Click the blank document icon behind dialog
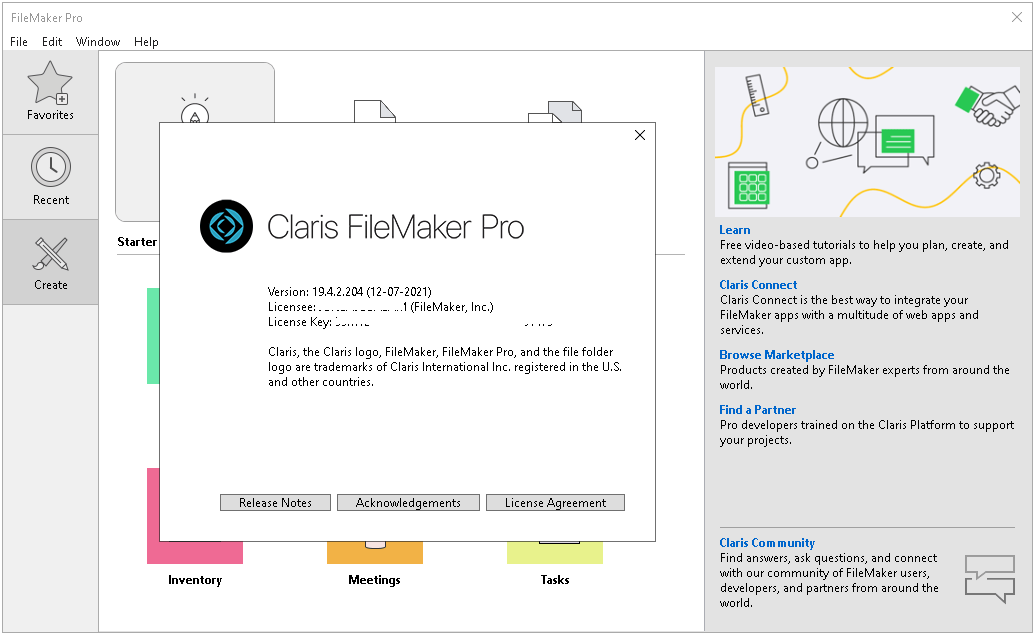Image resolution: width=1033 pixels, height=636 pixels. click(x=375, y=111)
